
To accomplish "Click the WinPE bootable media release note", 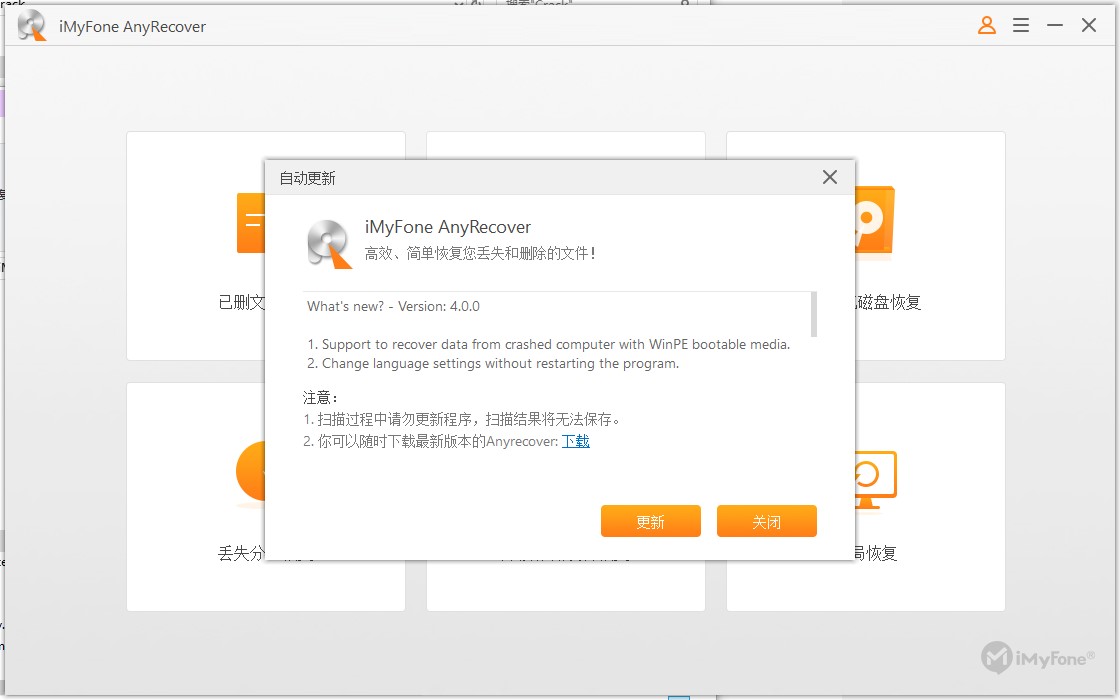I will click(x=549, y=344).
